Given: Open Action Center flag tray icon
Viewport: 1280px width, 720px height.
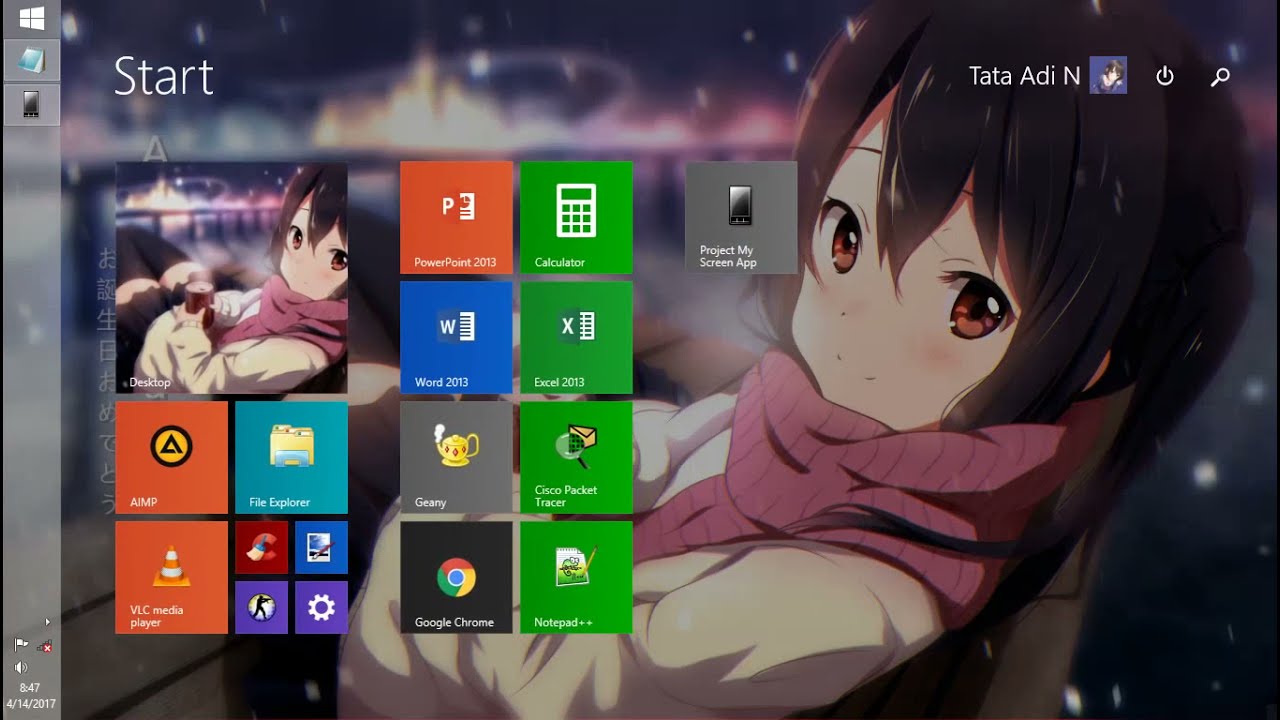Looking at the screenshot, I should click(x=21, y=645).
